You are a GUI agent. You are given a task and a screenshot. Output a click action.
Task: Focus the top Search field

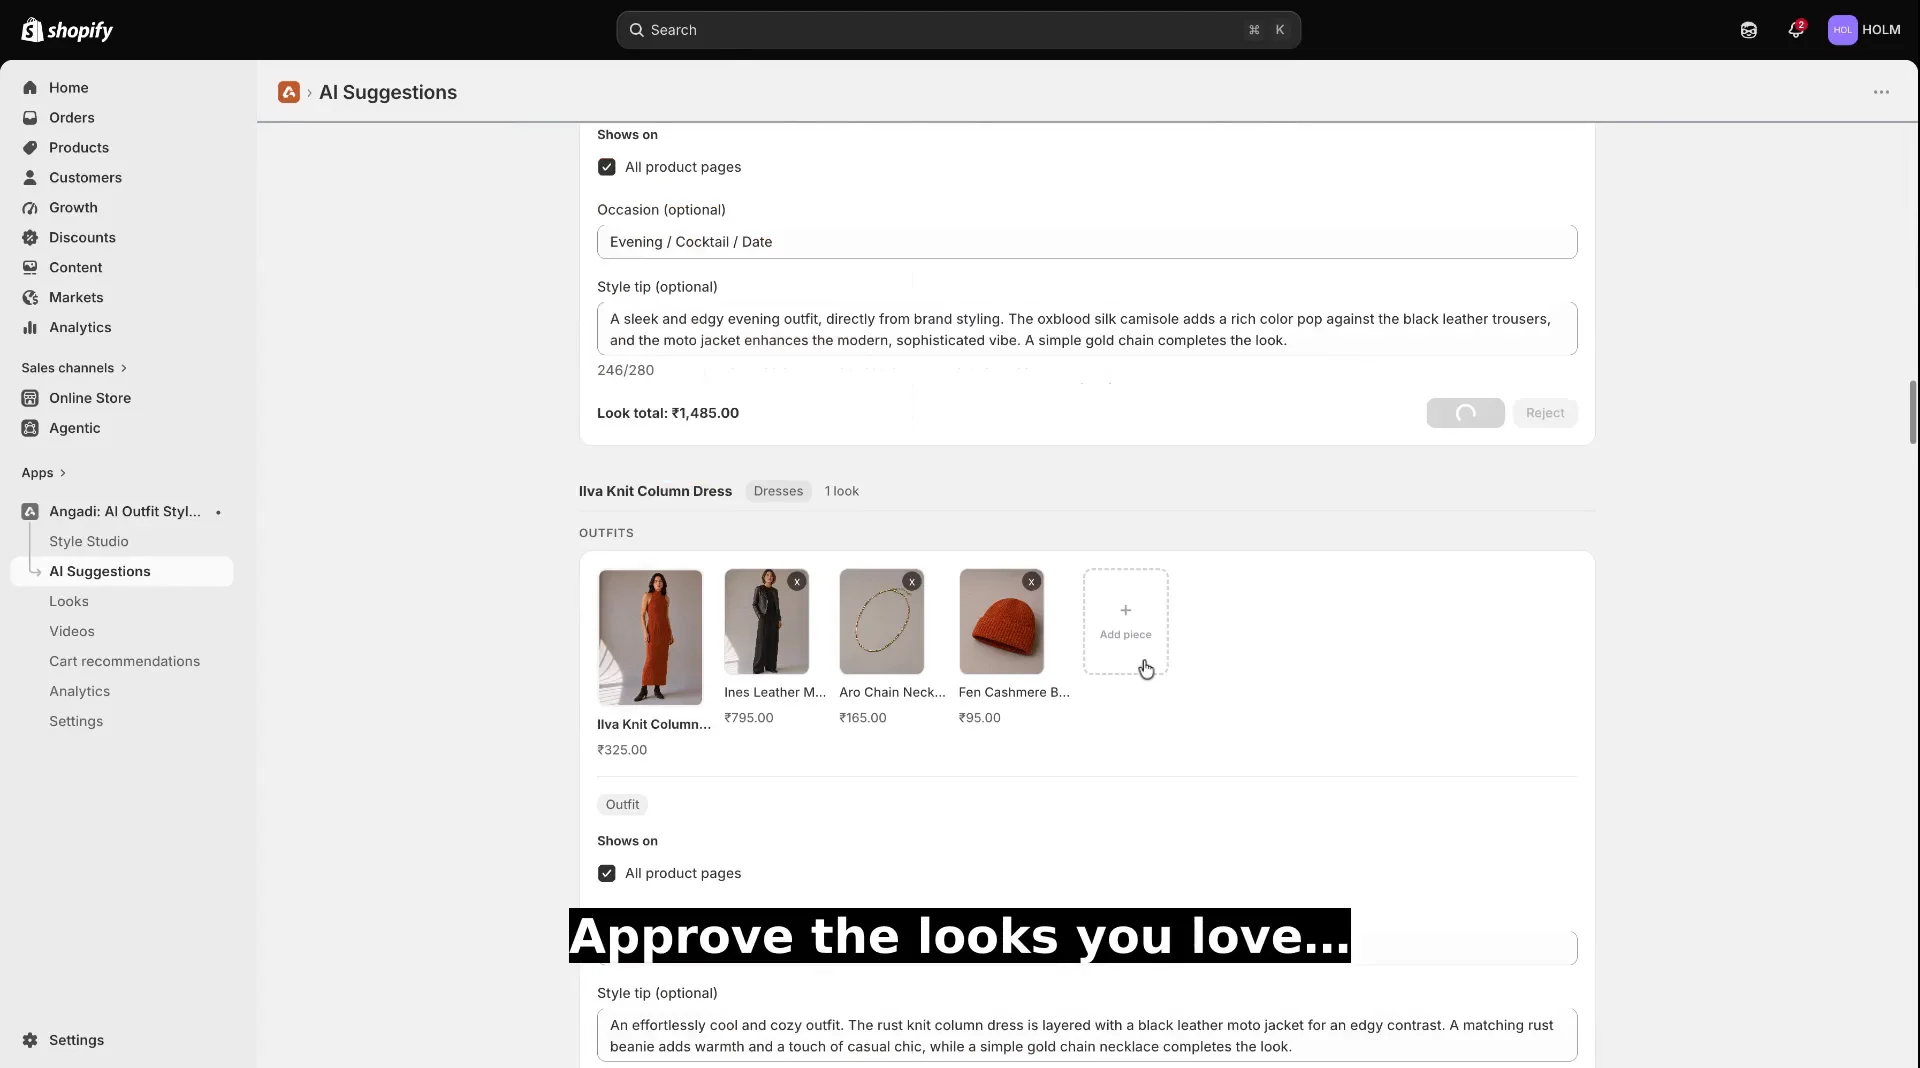click(958, 30)
